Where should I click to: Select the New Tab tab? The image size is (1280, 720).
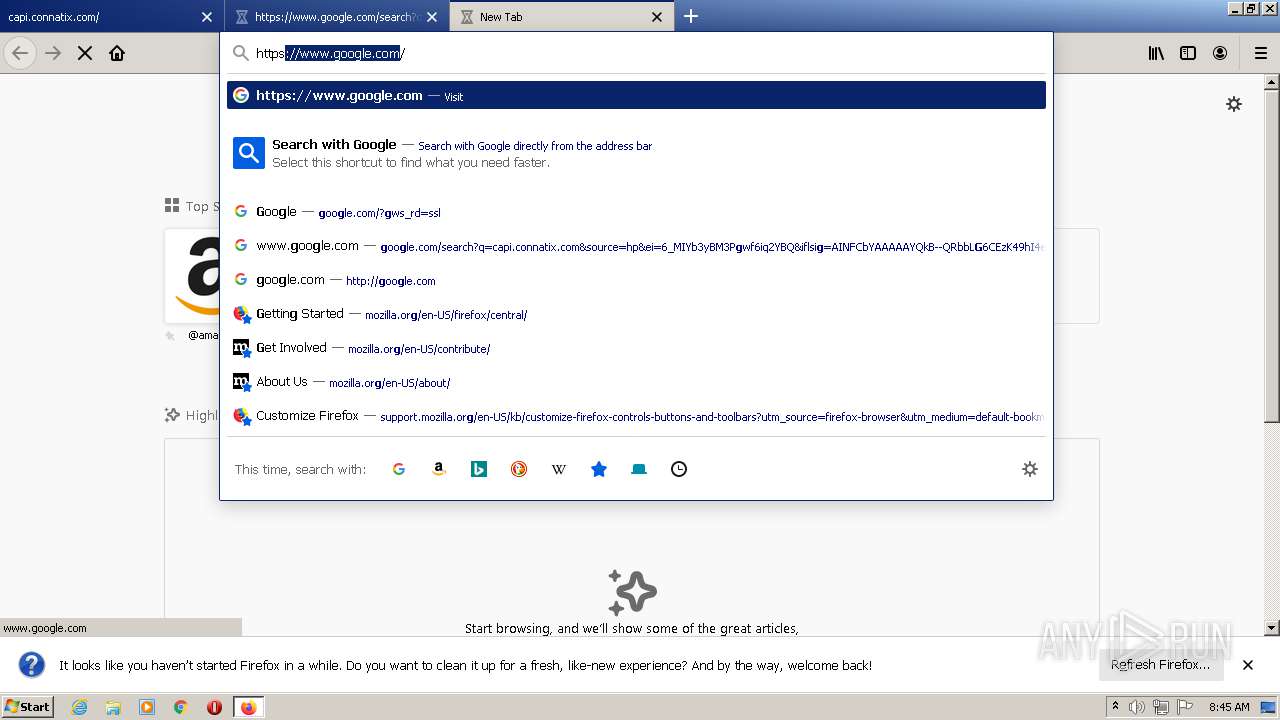tap(562, 17)
